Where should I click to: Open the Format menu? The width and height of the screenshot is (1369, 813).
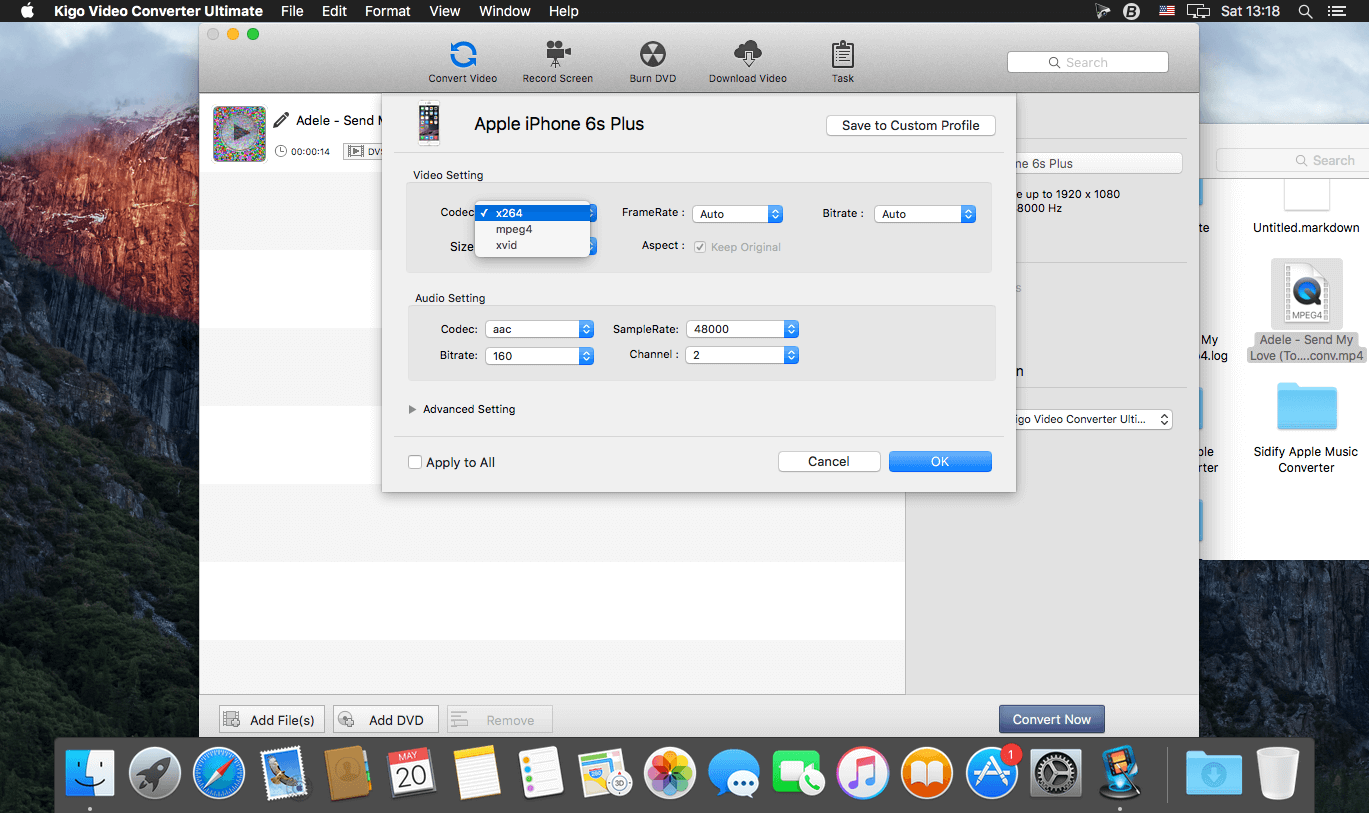(388, 11)
